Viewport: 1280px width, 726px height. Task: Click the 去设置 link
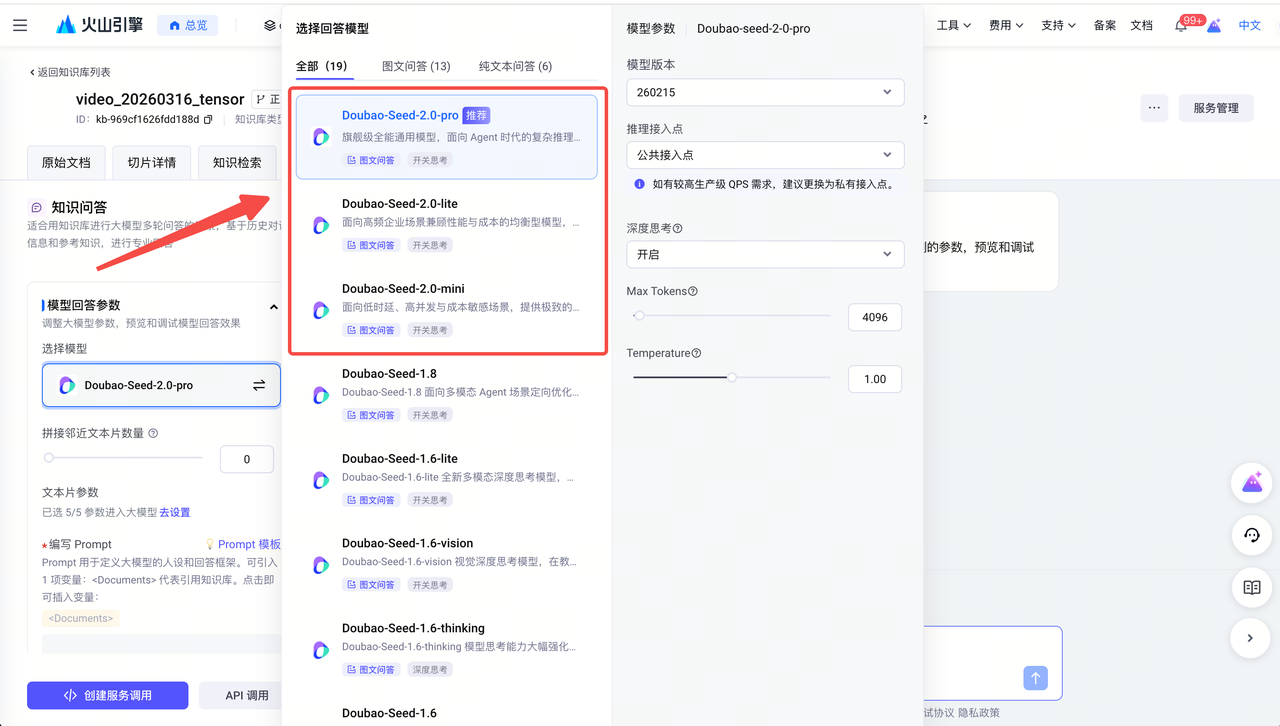coord(175,512)
